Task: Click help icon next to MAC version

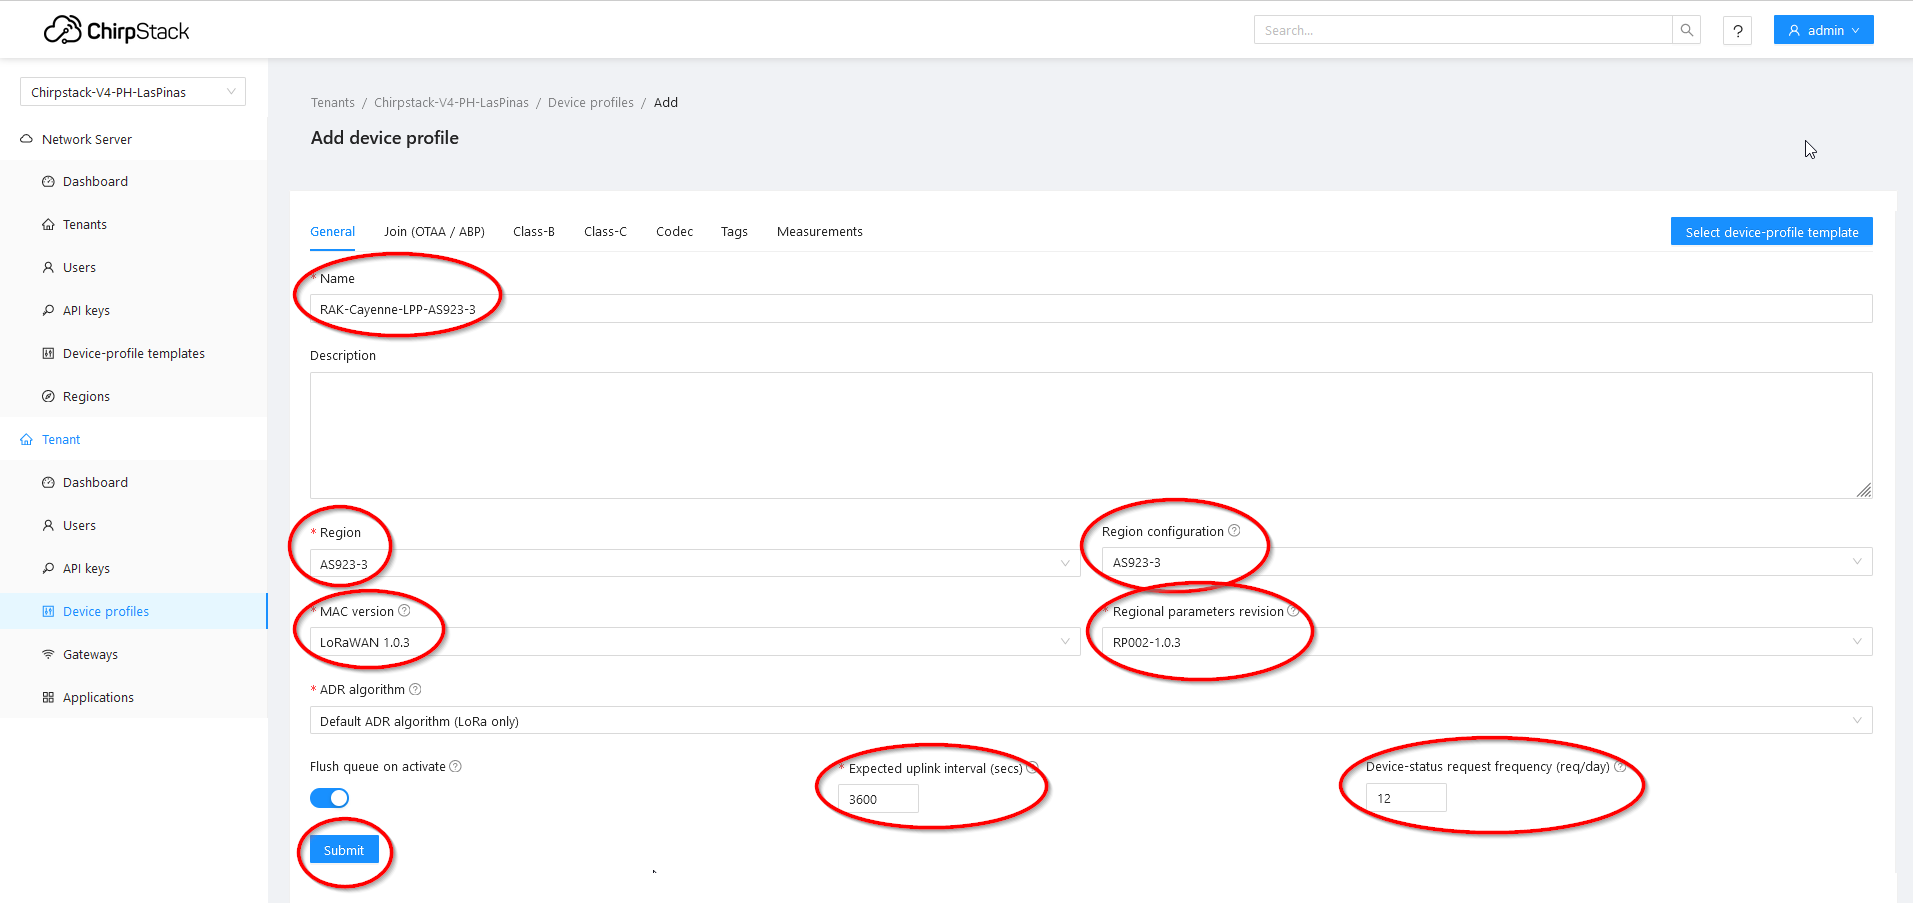Action: [404, 610]
